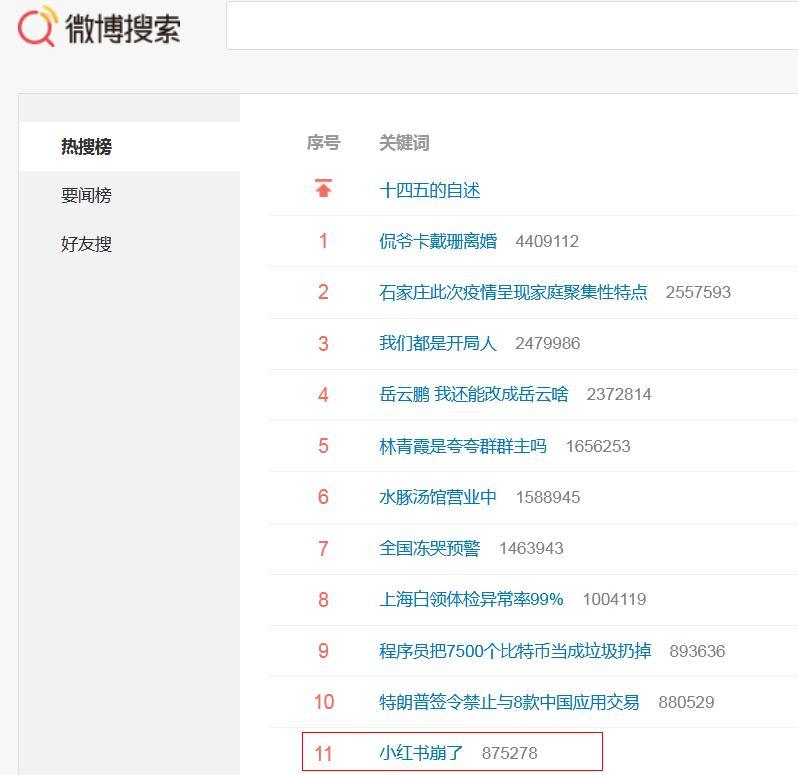This screenshot has width=798, height=775.
Task: Select the 热搜榜 tab
Action: (x=87, y=147)
